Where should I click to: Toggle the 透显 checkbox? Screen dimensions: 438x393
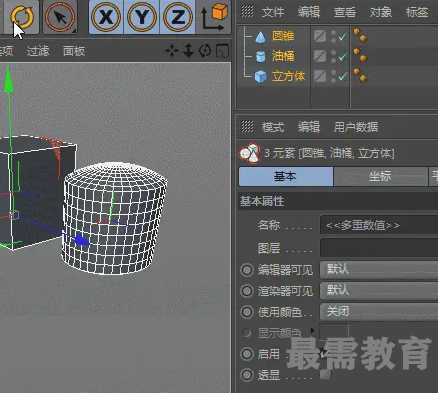[326, 375]
